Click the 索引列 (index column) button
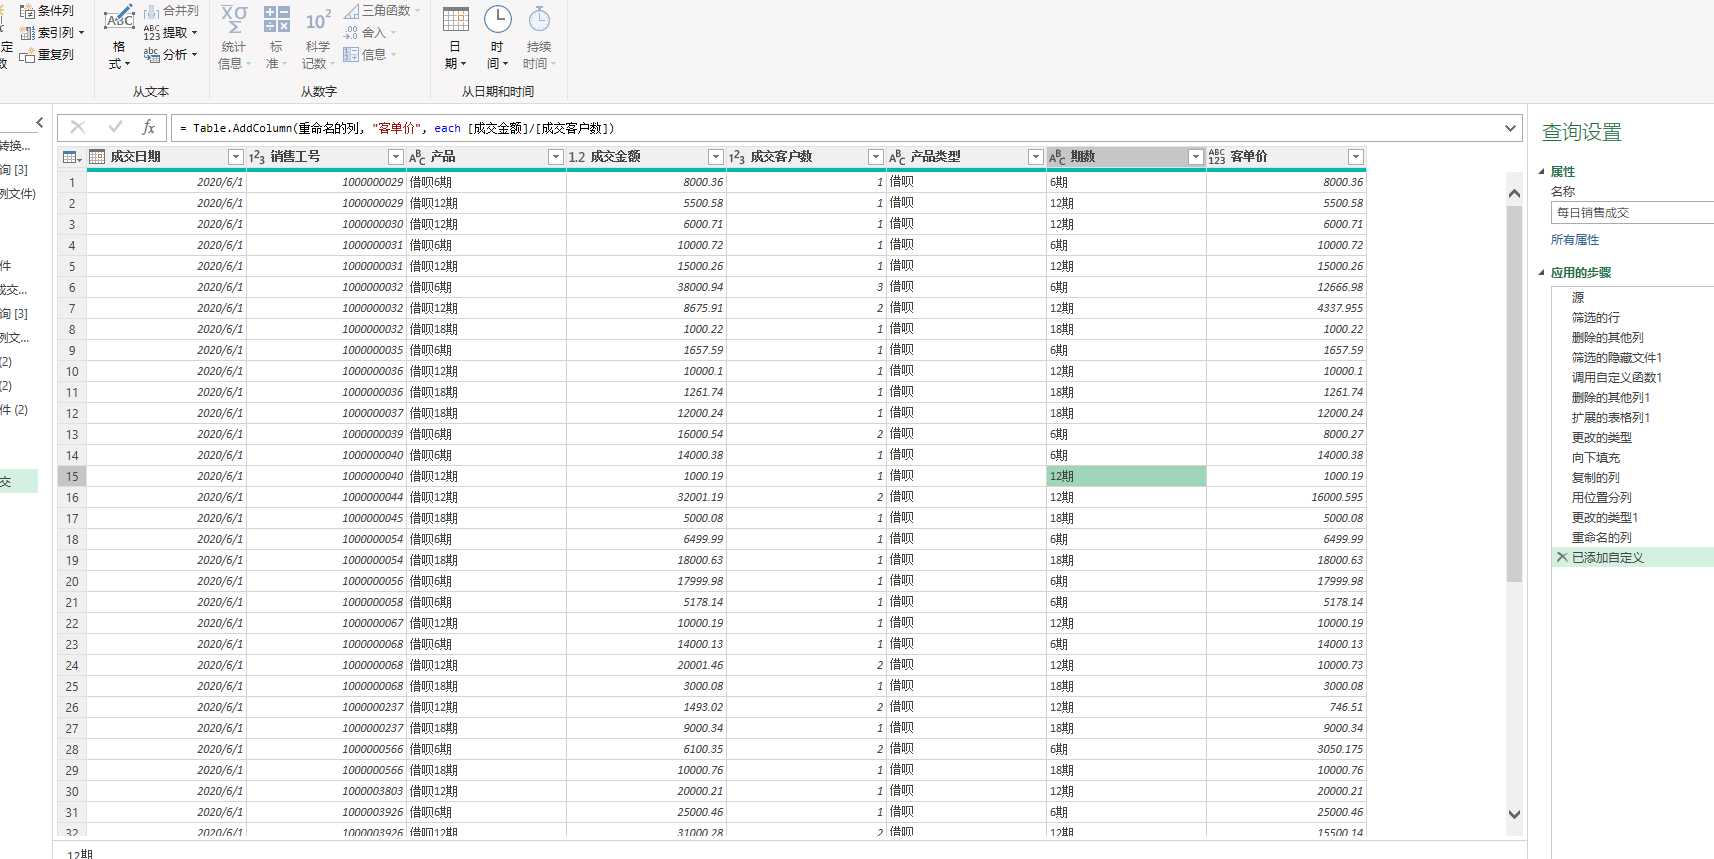This screenshot has height=859, width=1714. click(52, 33)
